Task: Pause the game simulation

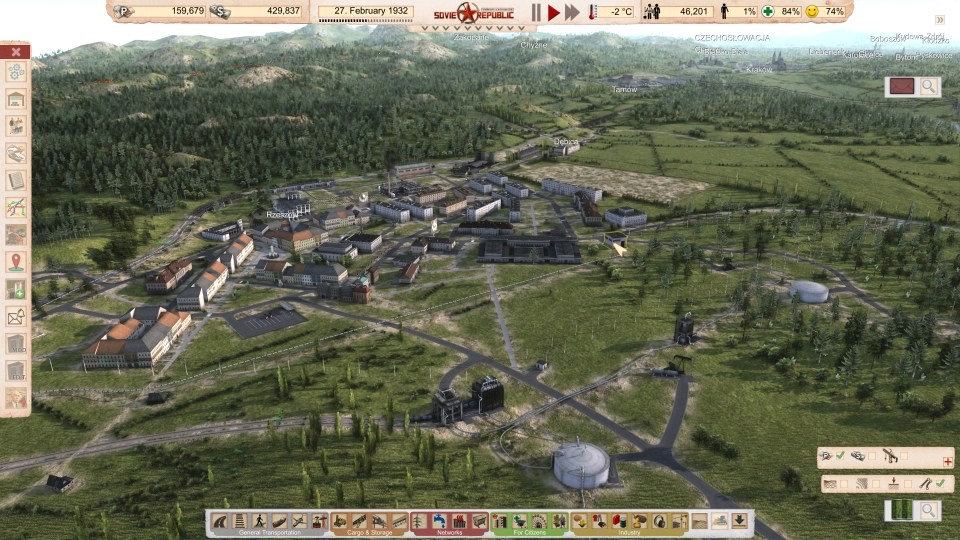Action: point(536,12)
